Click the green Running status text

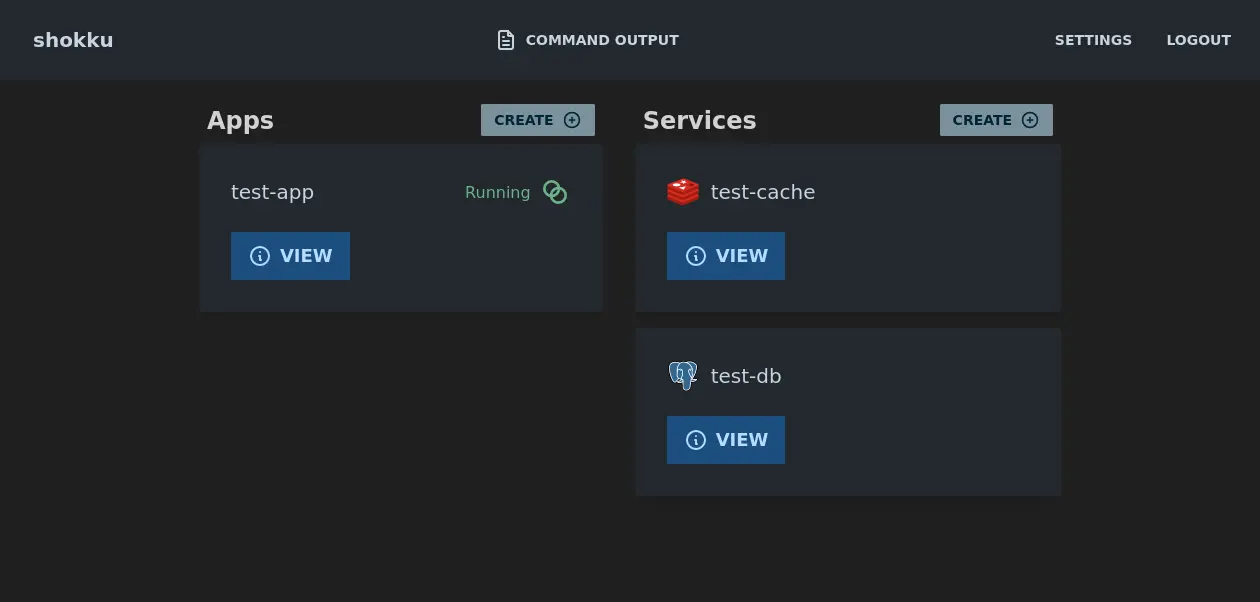[x=497, y=192]
